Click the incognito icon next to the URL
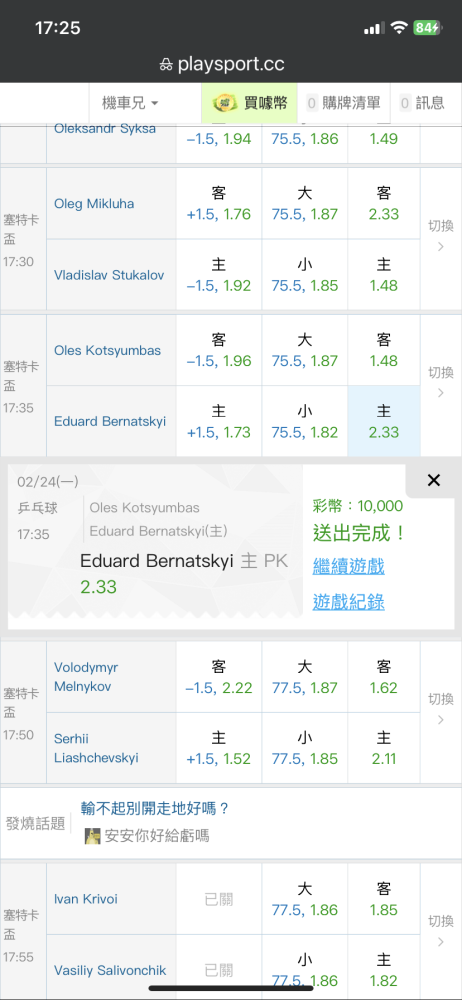The image size is (462, 1000). 166,65
